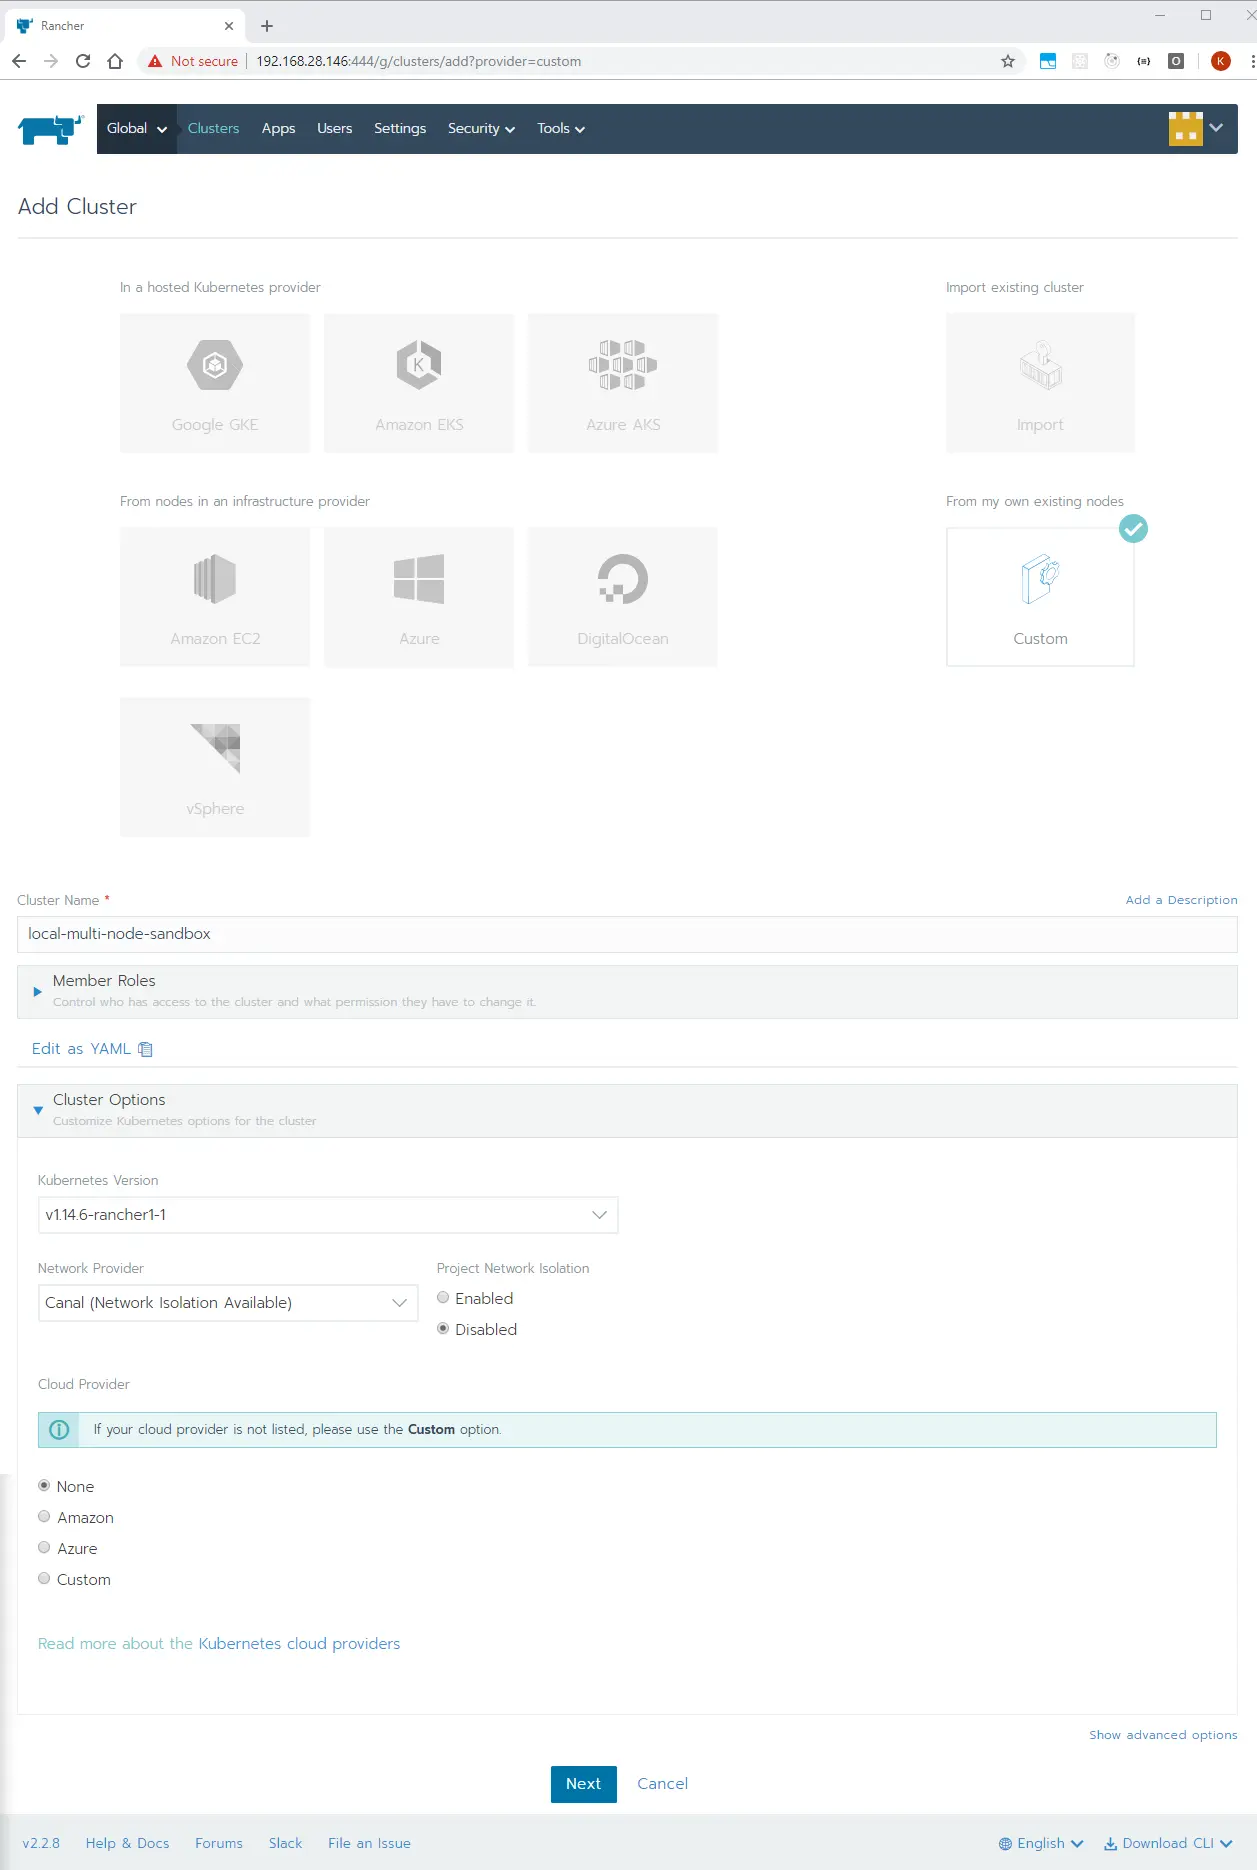Click the user avatar icon in header

click(1186, 128)
